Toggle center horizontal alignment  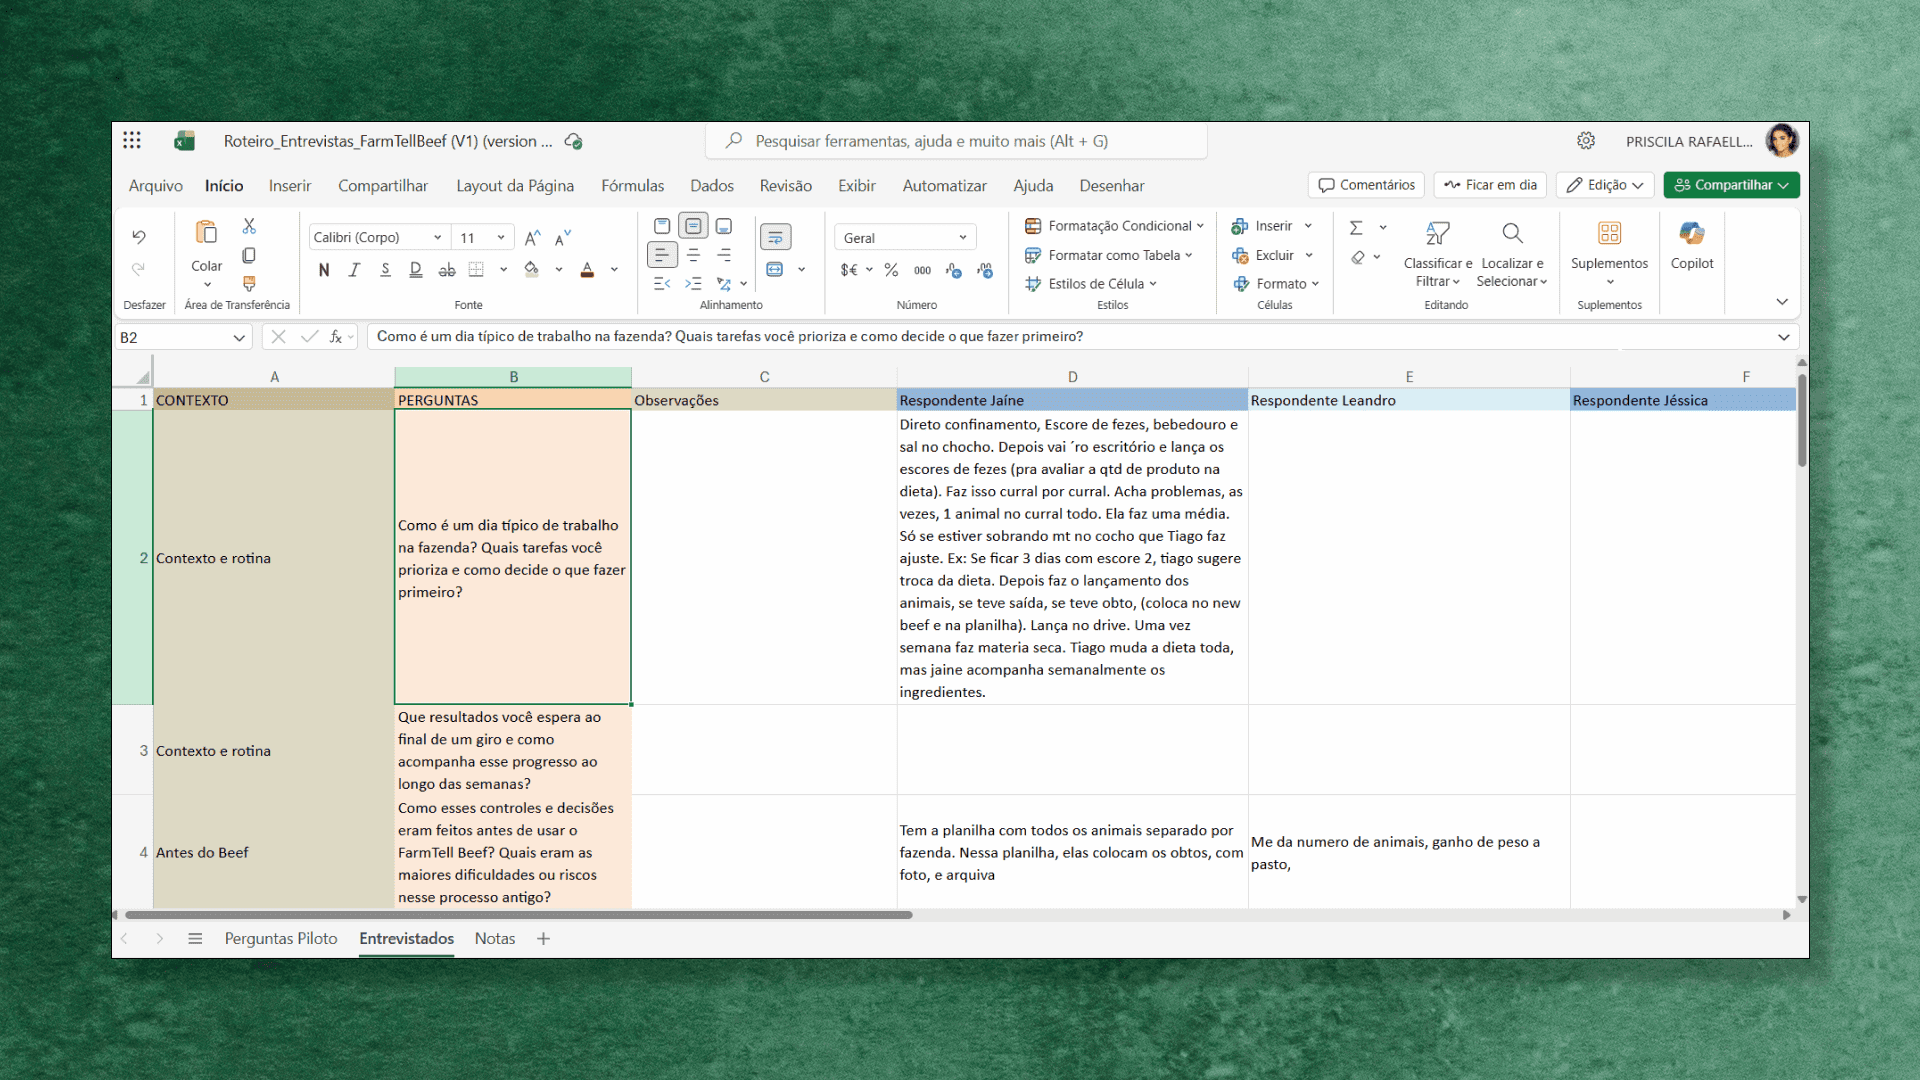click(x=693, y=255)
